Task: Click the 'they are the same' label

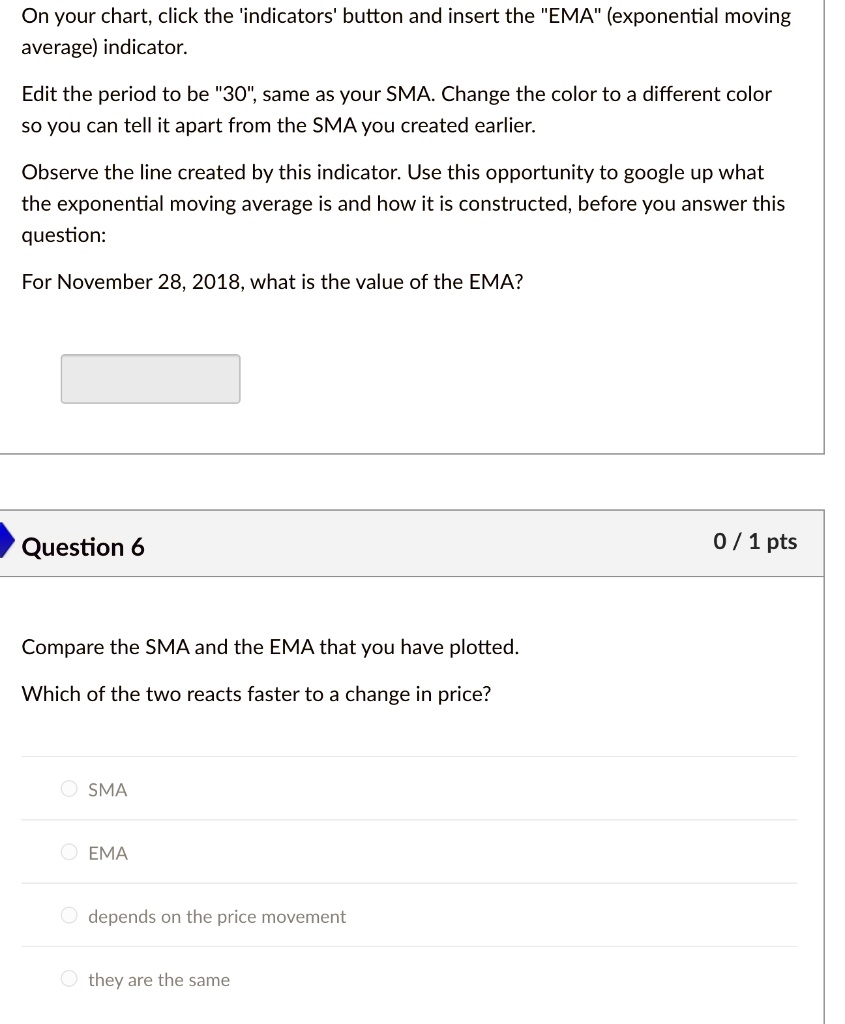Action: 158,979
